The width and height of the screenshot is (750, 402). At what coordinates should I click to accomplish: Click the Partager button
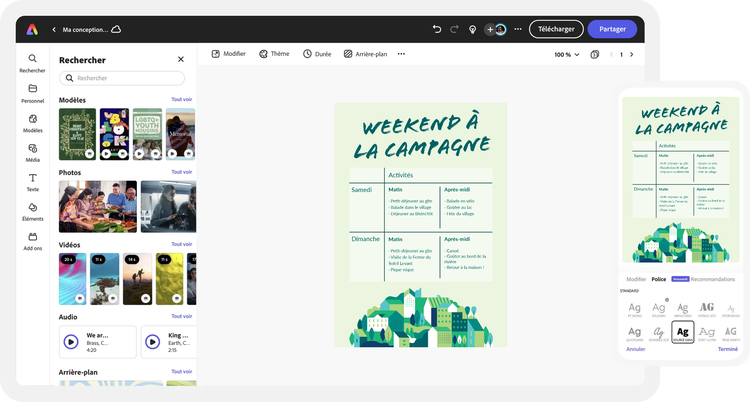click(612, 29)
